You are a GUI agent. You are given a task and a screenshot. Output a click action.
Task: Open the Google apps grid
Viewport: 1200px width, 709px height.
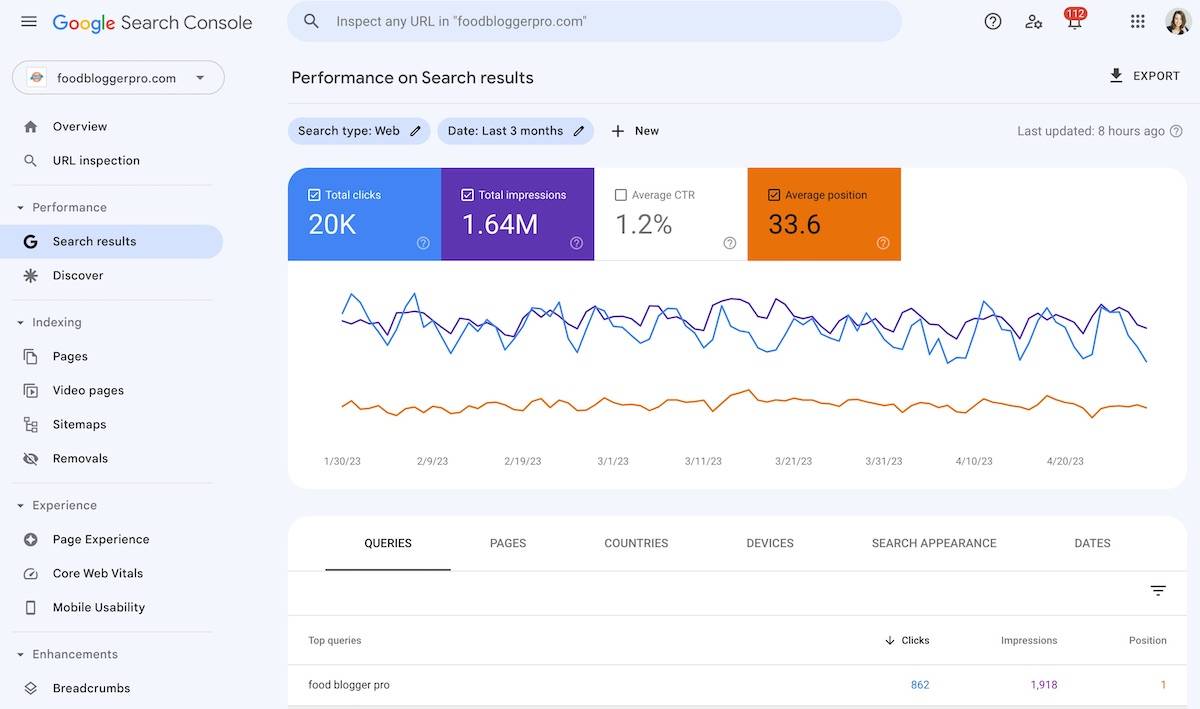coord(1137,21)
